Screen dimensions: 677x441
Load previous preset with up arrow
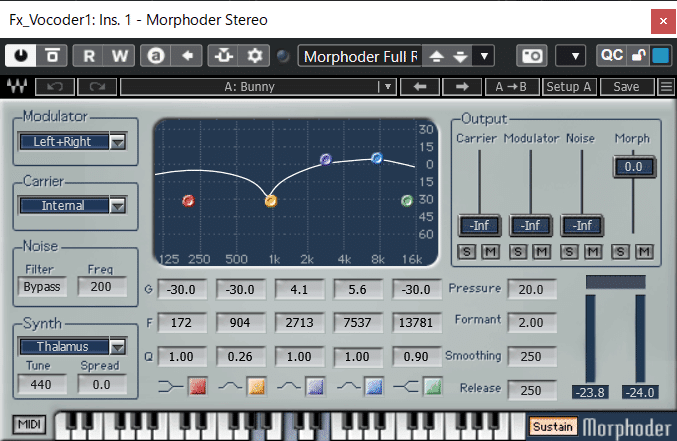437,56
